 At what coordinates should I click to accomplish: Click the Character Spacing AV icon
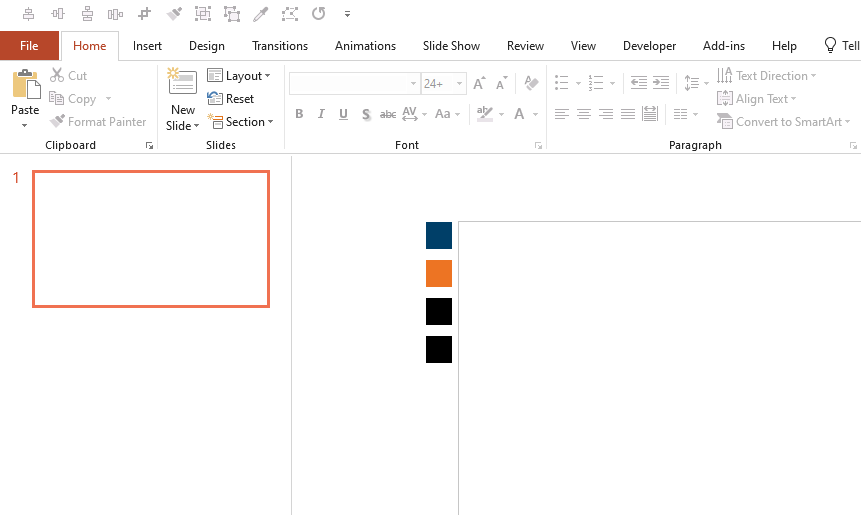click(410, 114)
